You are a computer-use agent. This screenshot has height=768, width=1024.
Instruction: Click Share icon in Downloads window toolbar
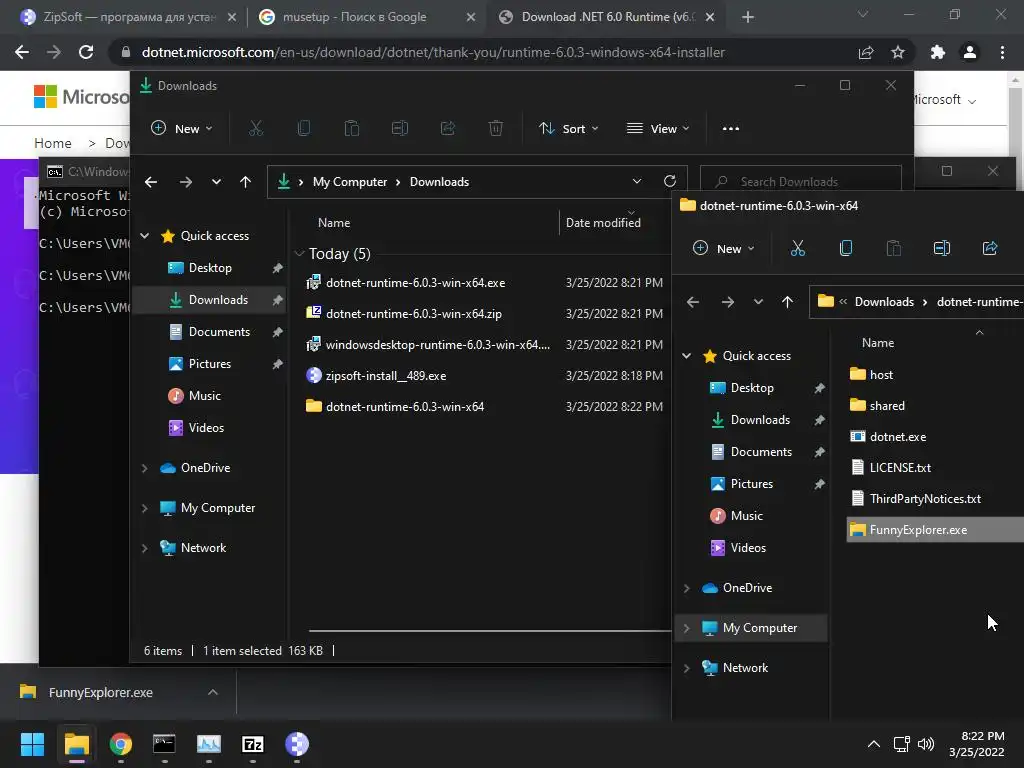[448, 129]
